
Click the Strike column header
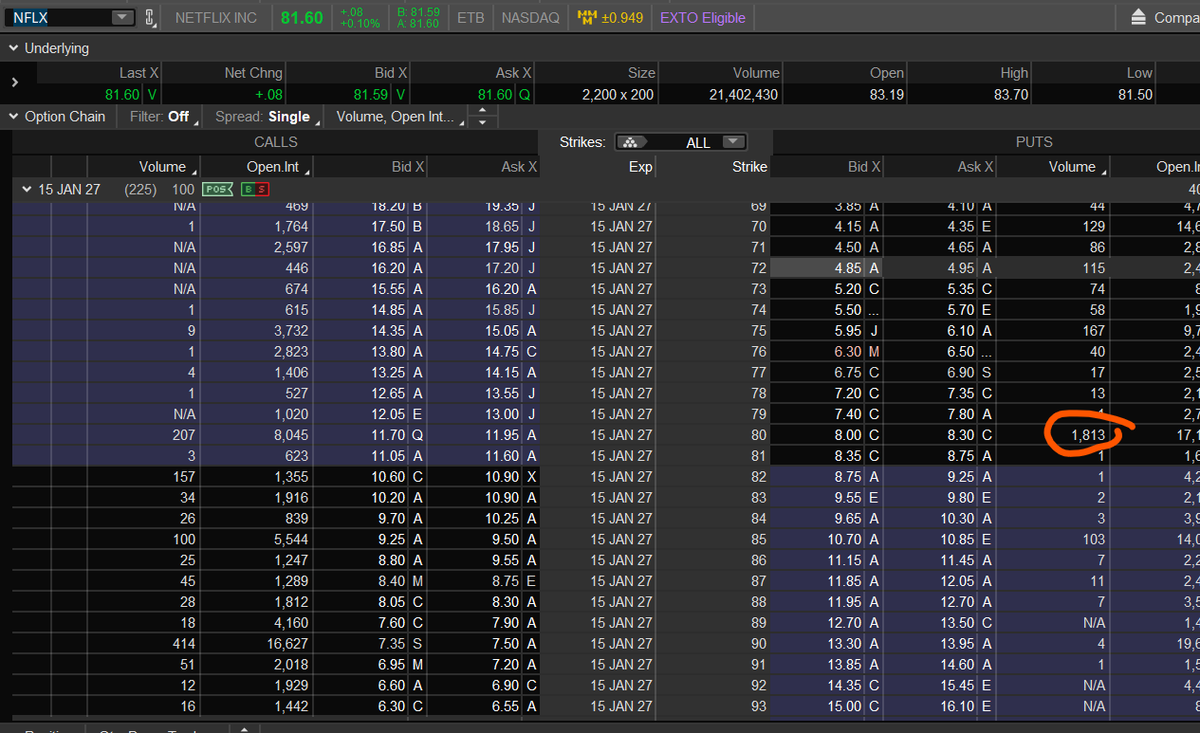[x=749, y=167]
